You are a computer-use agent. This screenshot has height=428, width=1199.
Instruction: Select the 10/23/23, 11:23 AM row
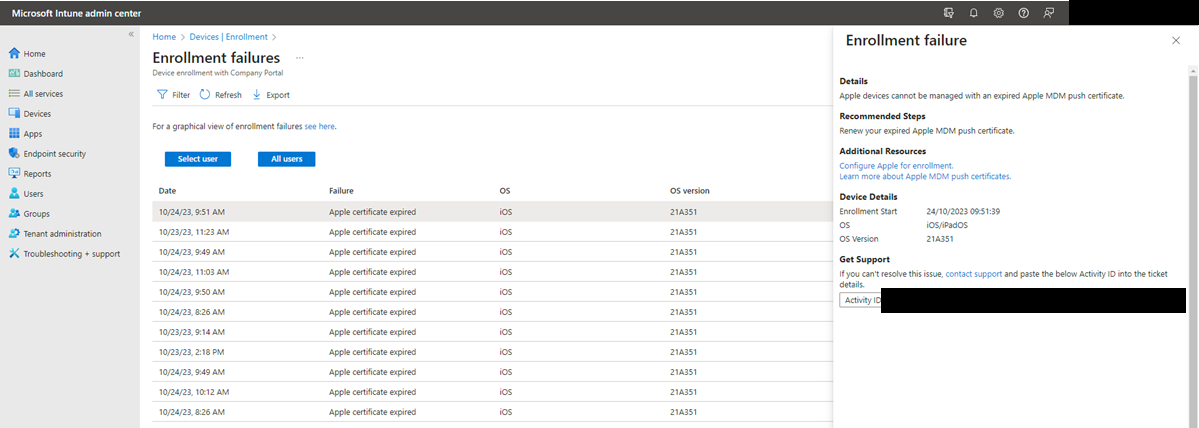(492, 232)
